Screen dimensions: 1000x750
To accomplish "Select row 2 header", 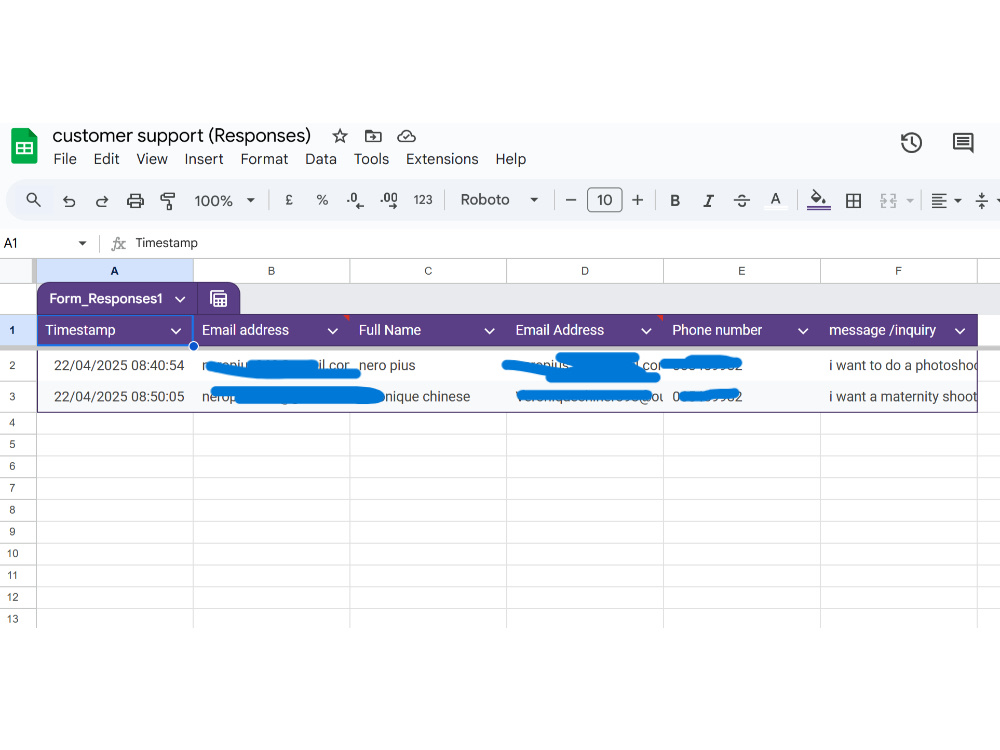I will tap(12, 365).
